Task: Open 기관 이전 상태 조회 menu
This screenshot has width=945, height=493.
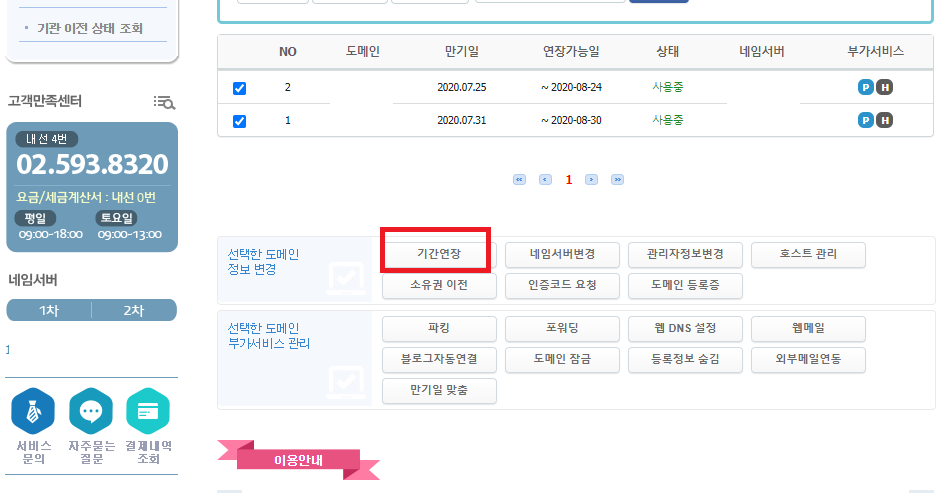Action: (x=90, y=28)
